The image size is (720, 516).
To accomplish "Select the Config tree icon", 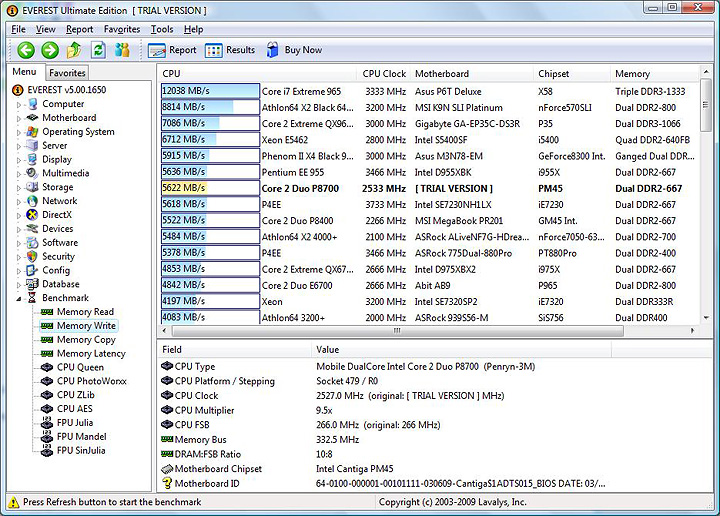I will [x=32, y=270].
